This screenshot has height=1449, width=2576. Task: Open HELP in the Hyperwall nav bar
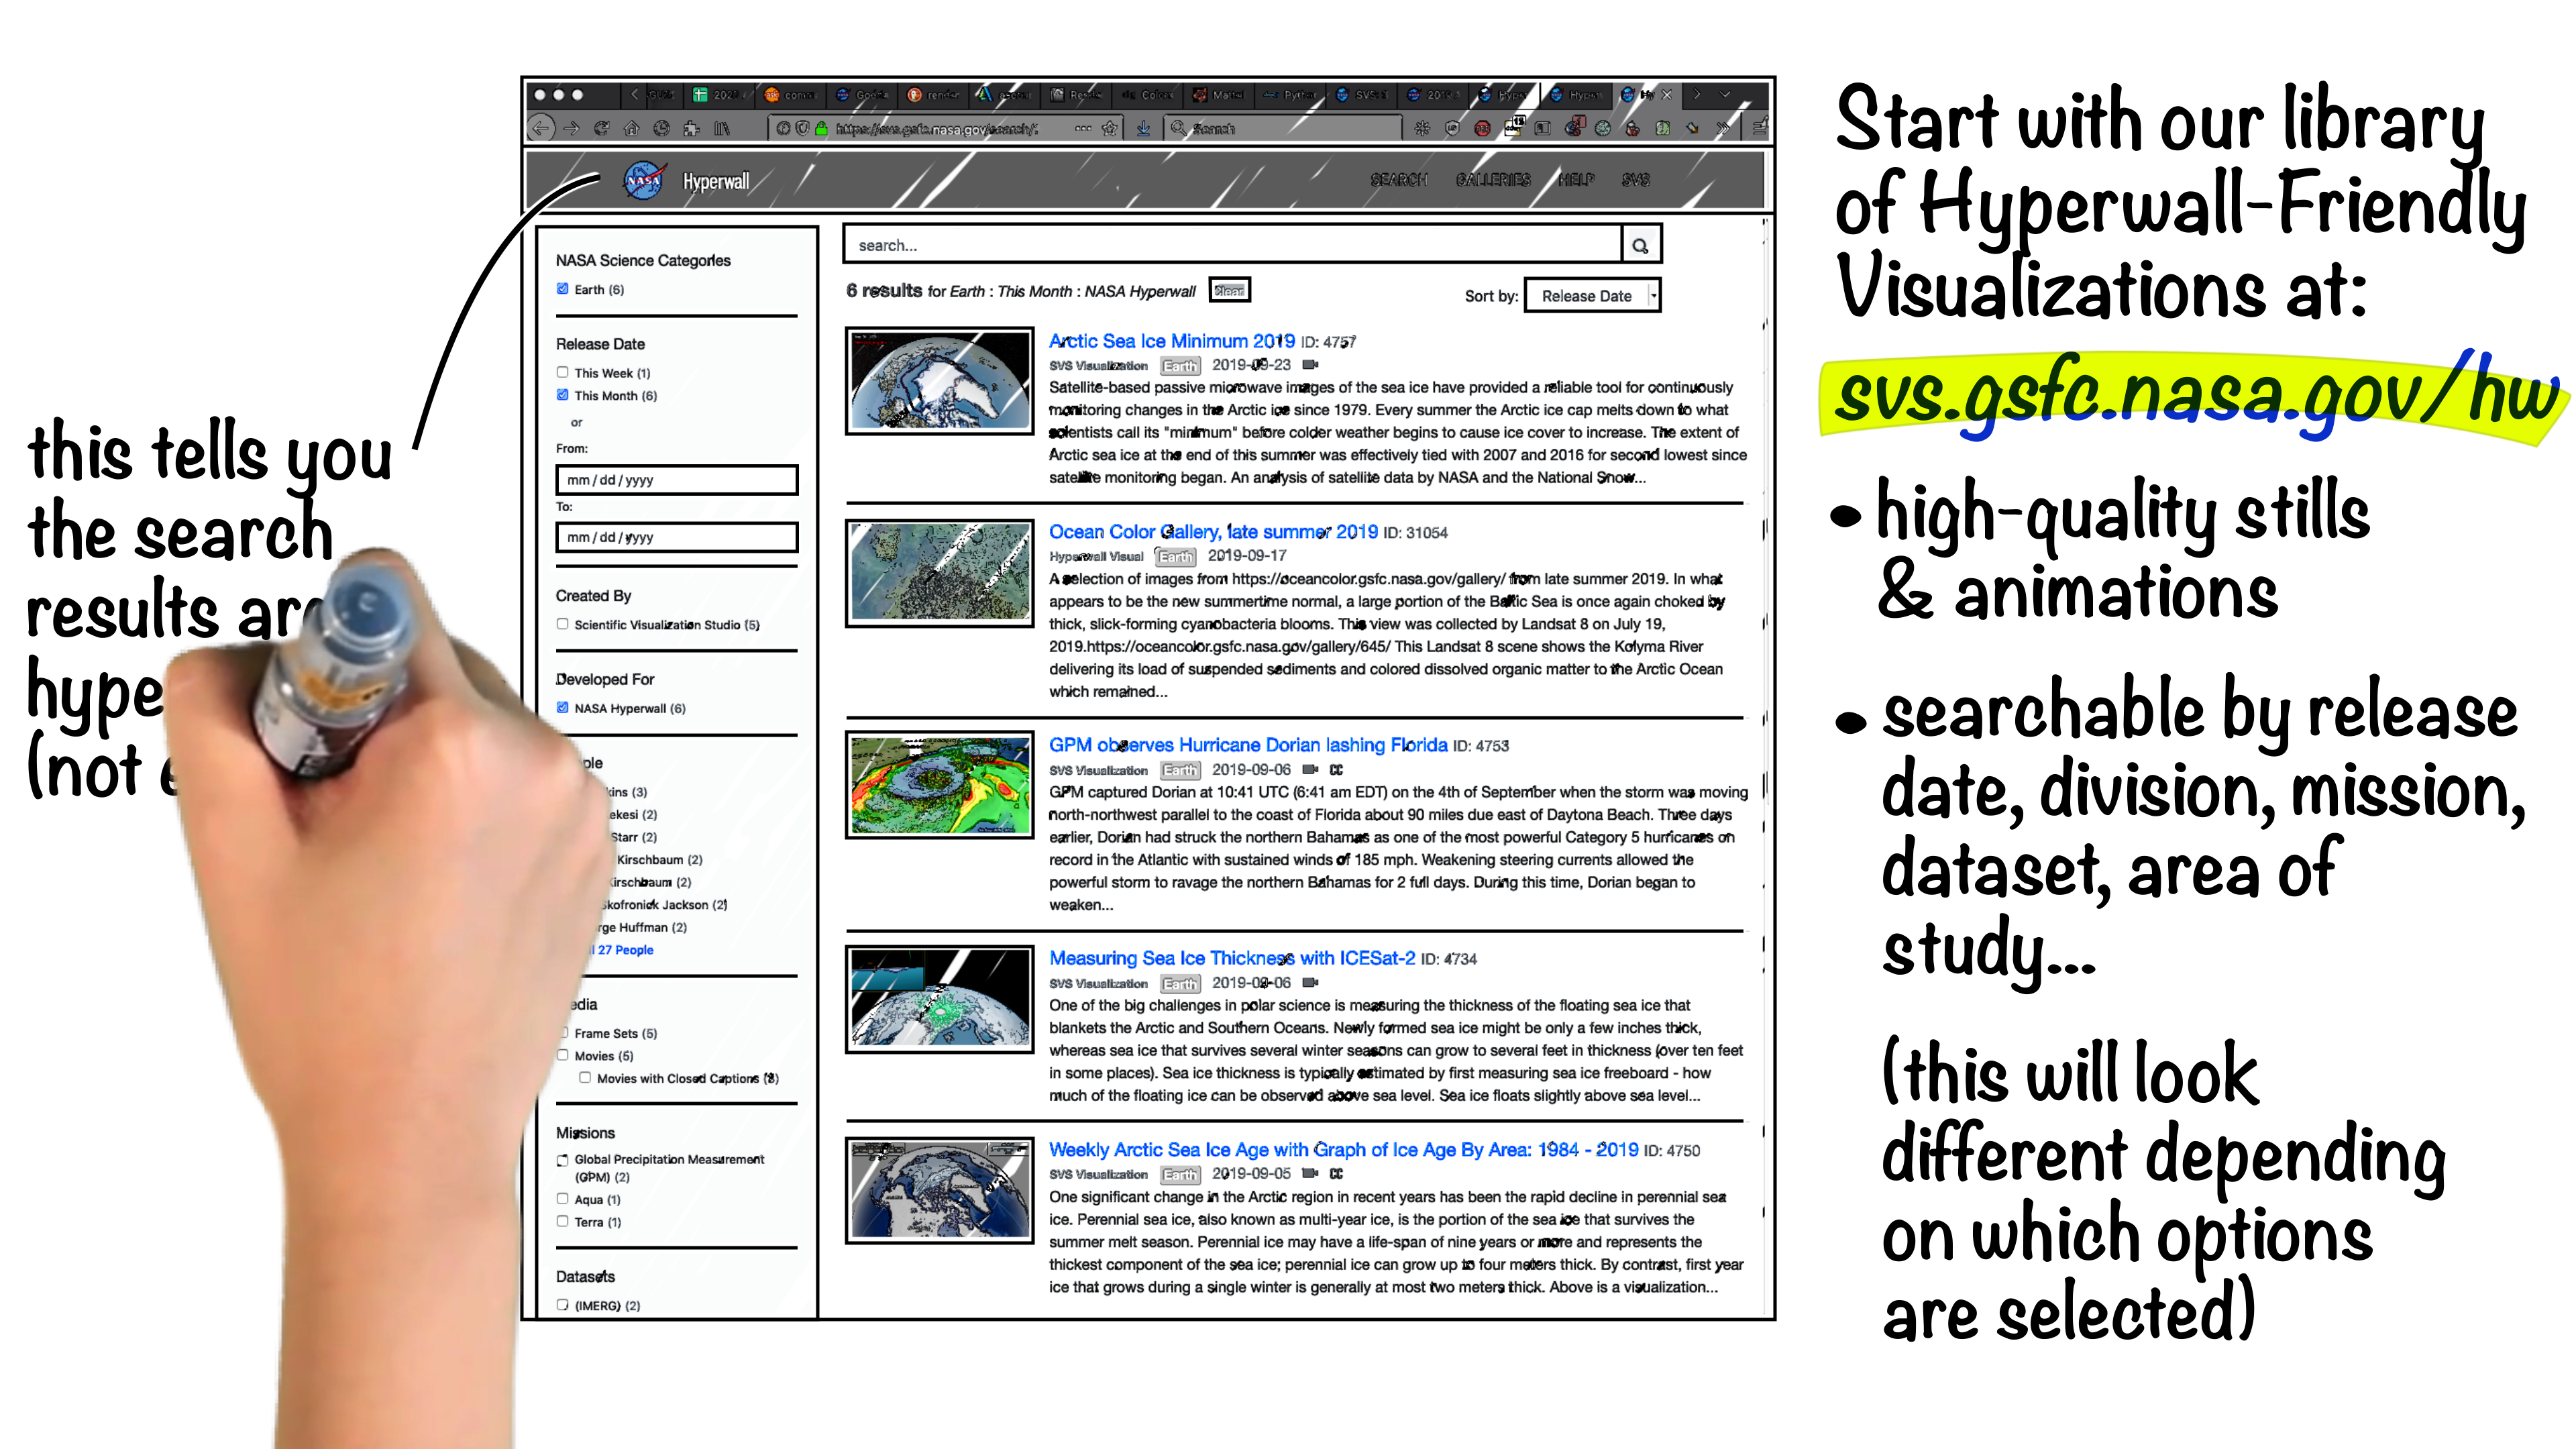click(x=1577, y=180)
